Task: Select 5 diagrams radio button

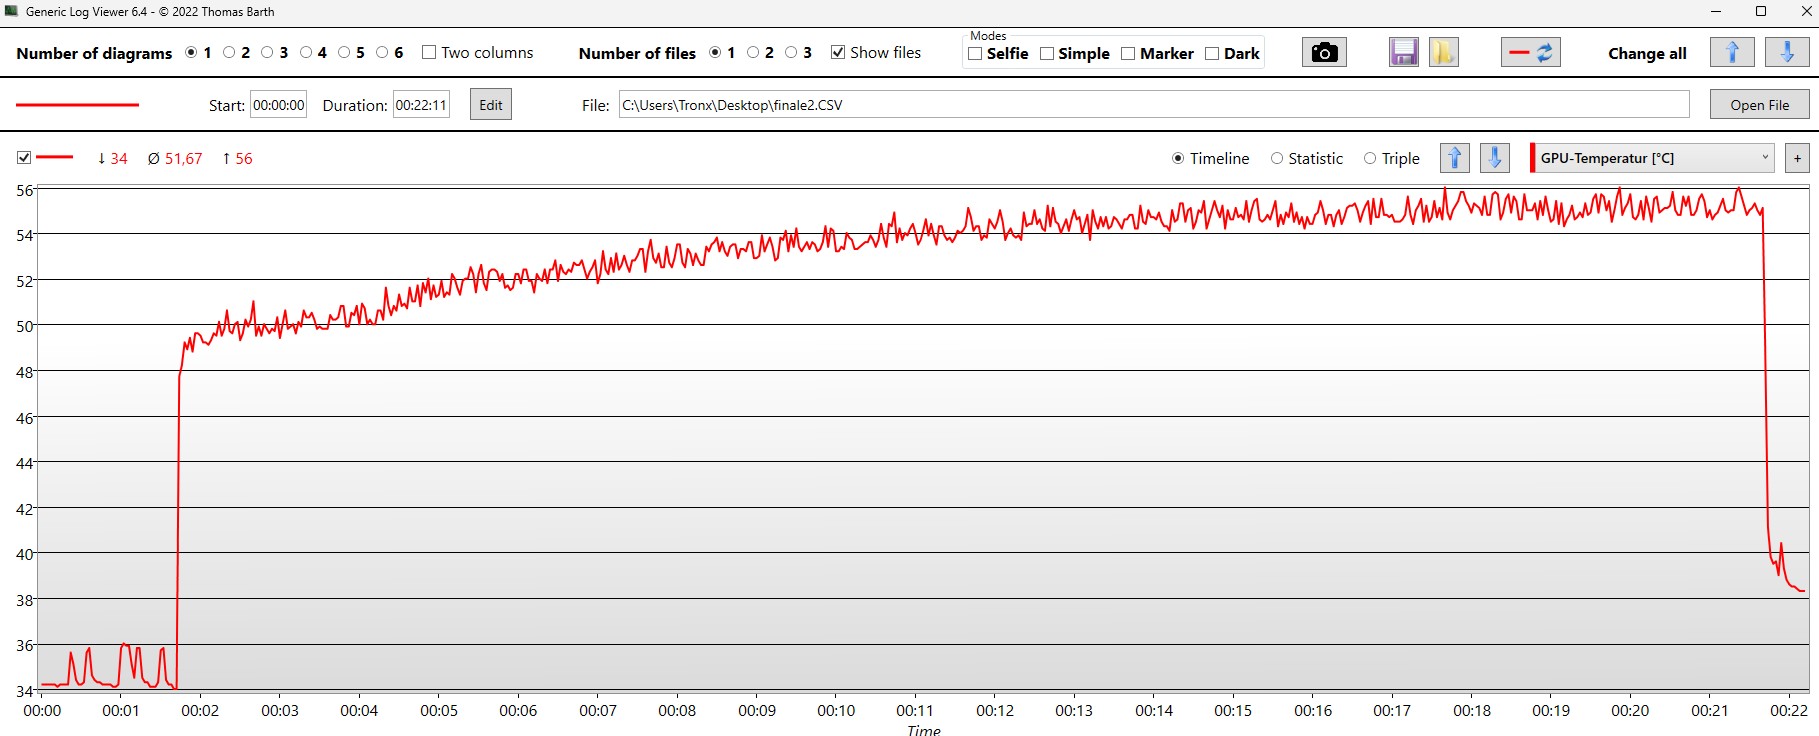Action: [x=344, y=53]
